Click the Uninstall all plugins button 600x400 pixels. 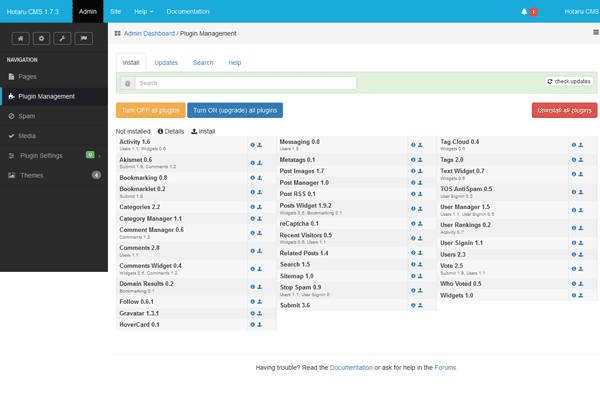click(564, 109)
